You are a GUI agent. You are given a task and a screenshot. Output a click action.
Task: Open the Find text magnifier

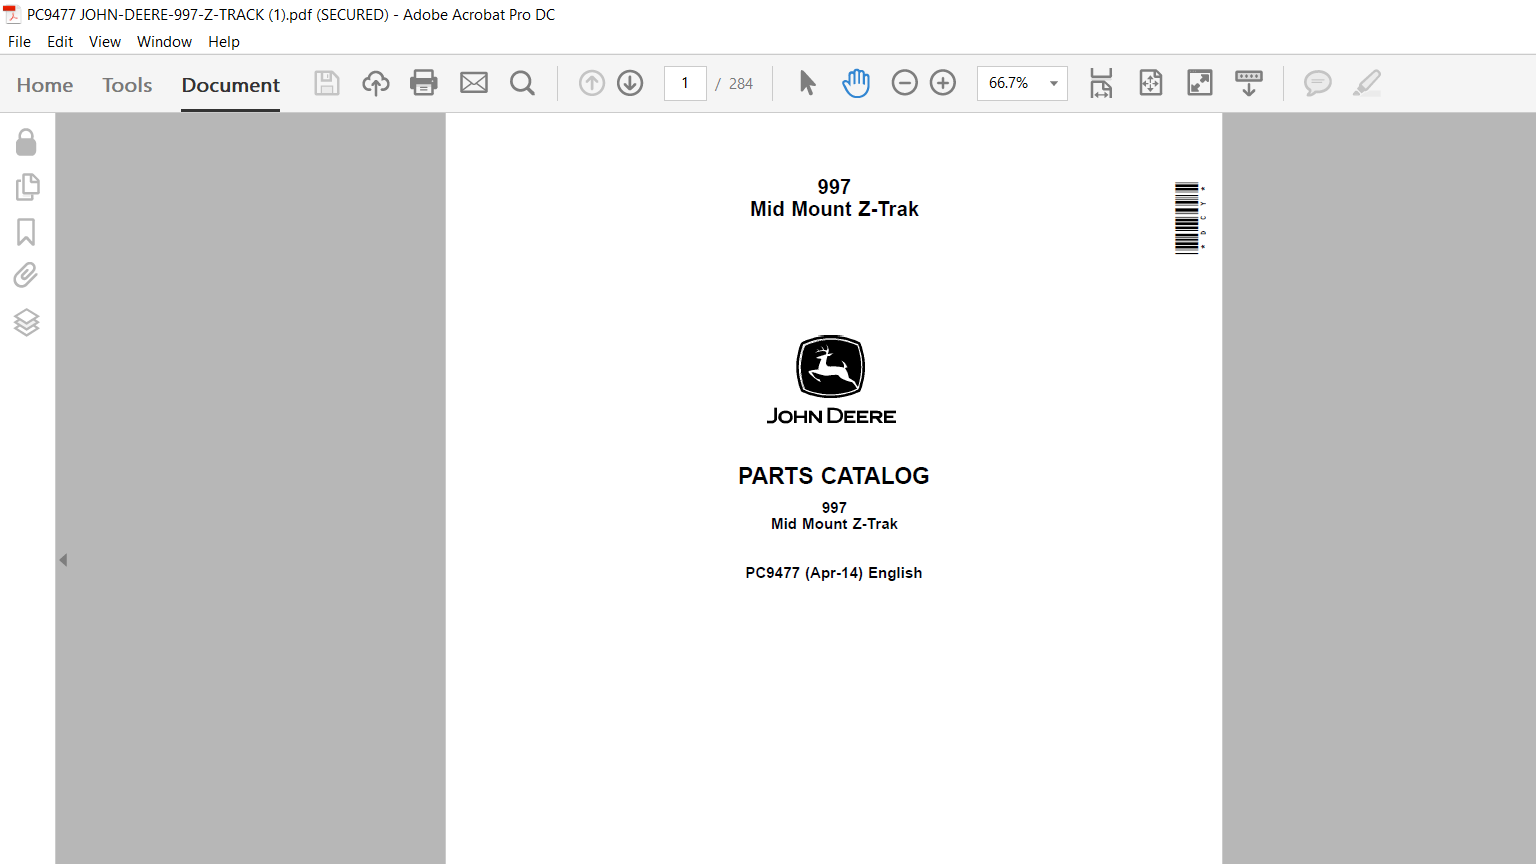[522, 83]
